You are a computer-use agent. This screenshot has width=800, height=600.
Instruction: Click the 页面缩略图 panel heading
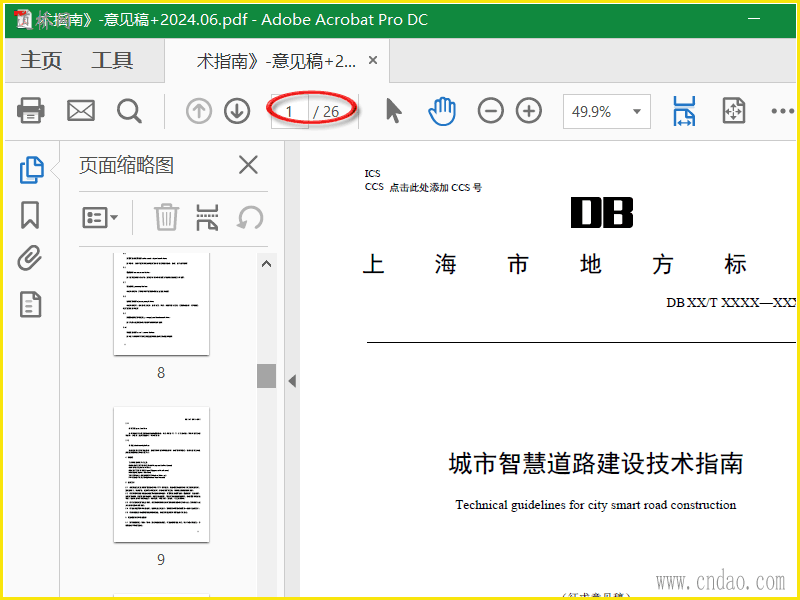[127, 165]
